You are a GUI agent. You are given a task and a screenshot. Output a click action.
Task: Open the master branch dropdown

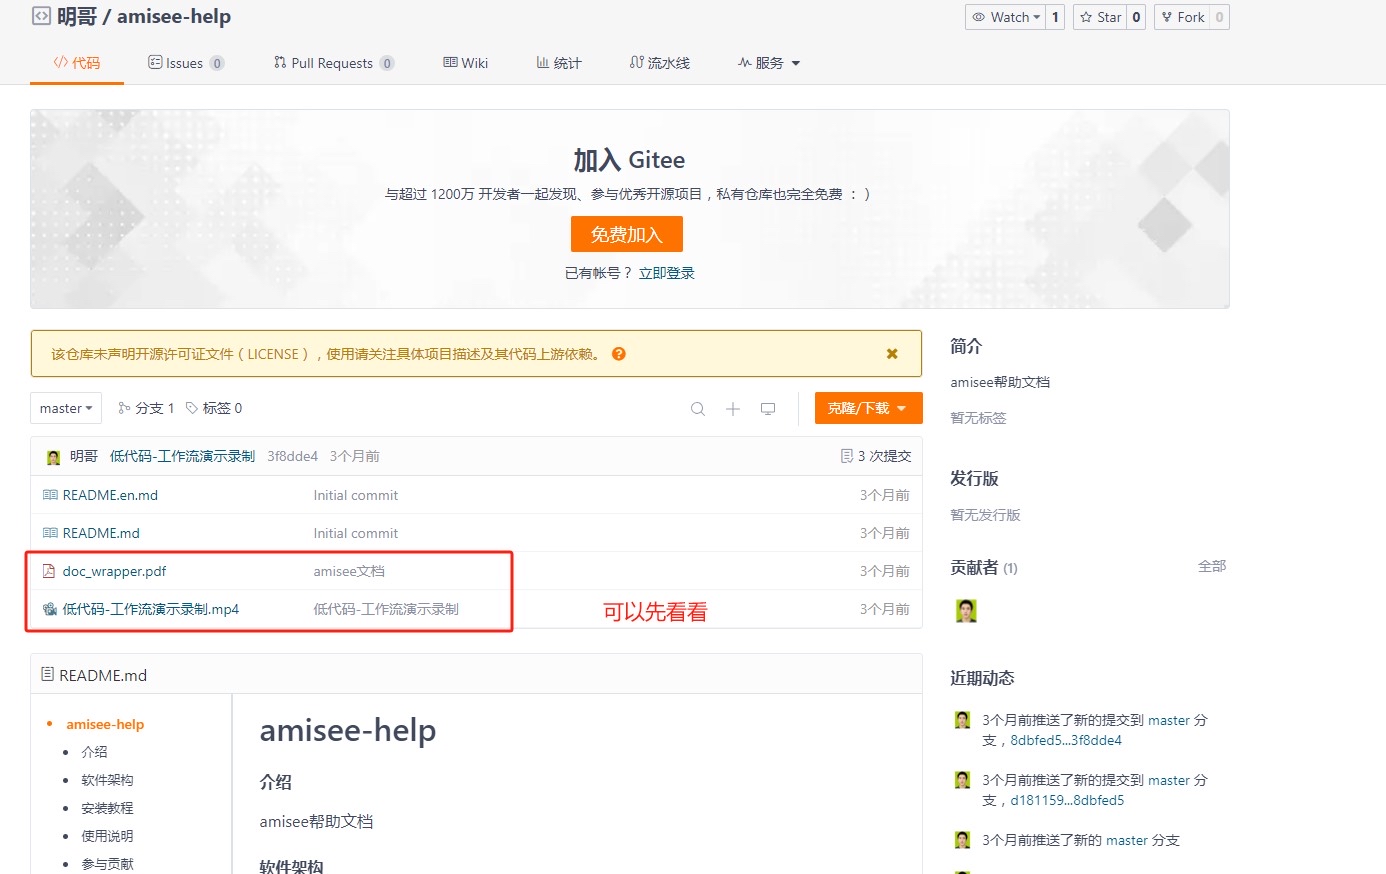66,408
